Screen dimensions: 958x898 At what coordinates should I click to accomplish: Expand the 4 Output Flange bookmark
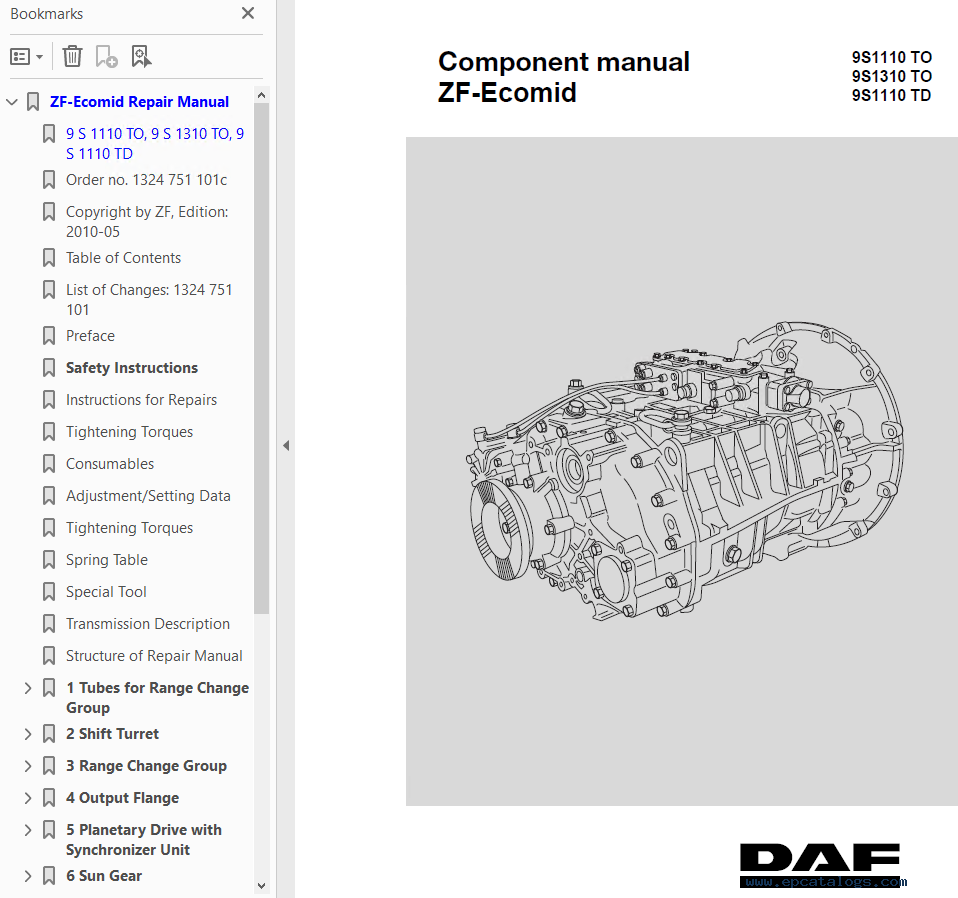(x=27, y=798)
